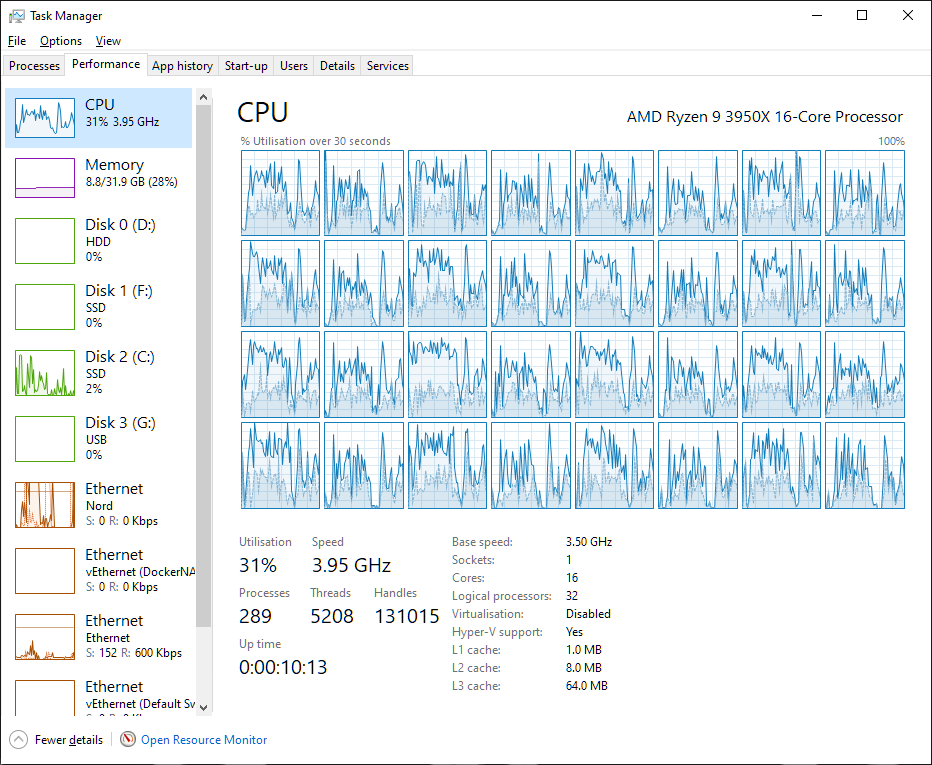Go to the Services tab
932x765 pixels.
coord(387,66)
